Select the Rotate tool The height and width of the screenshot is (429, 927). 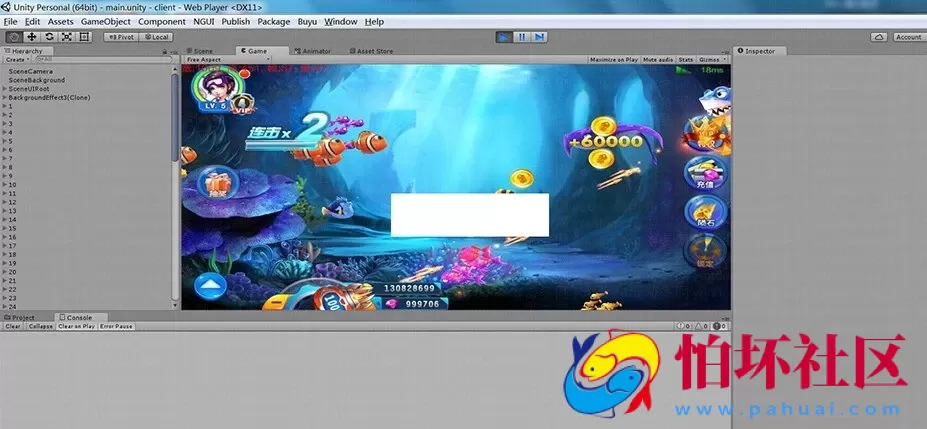click(x=49, y=37)
